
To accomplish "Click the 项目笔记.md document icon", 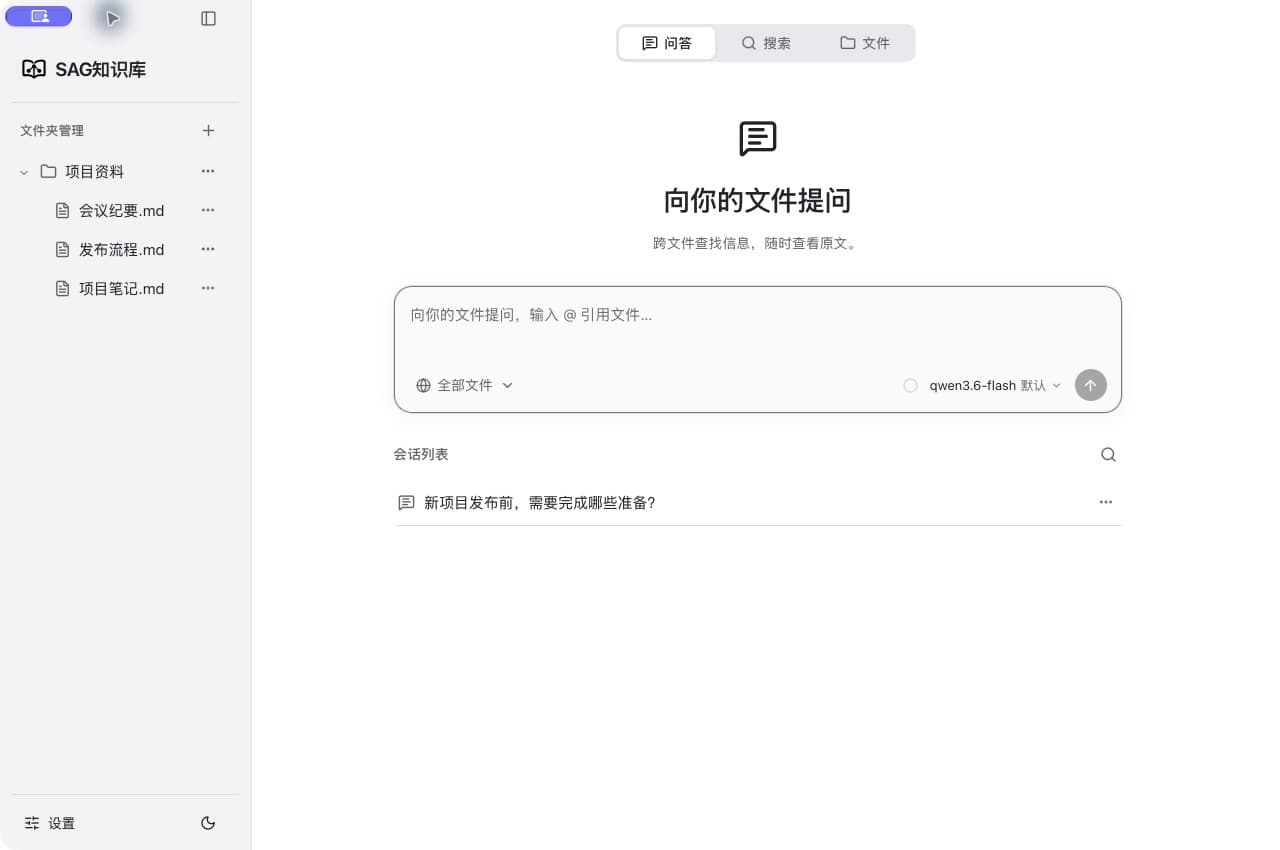I will click(x=62, y=288).
